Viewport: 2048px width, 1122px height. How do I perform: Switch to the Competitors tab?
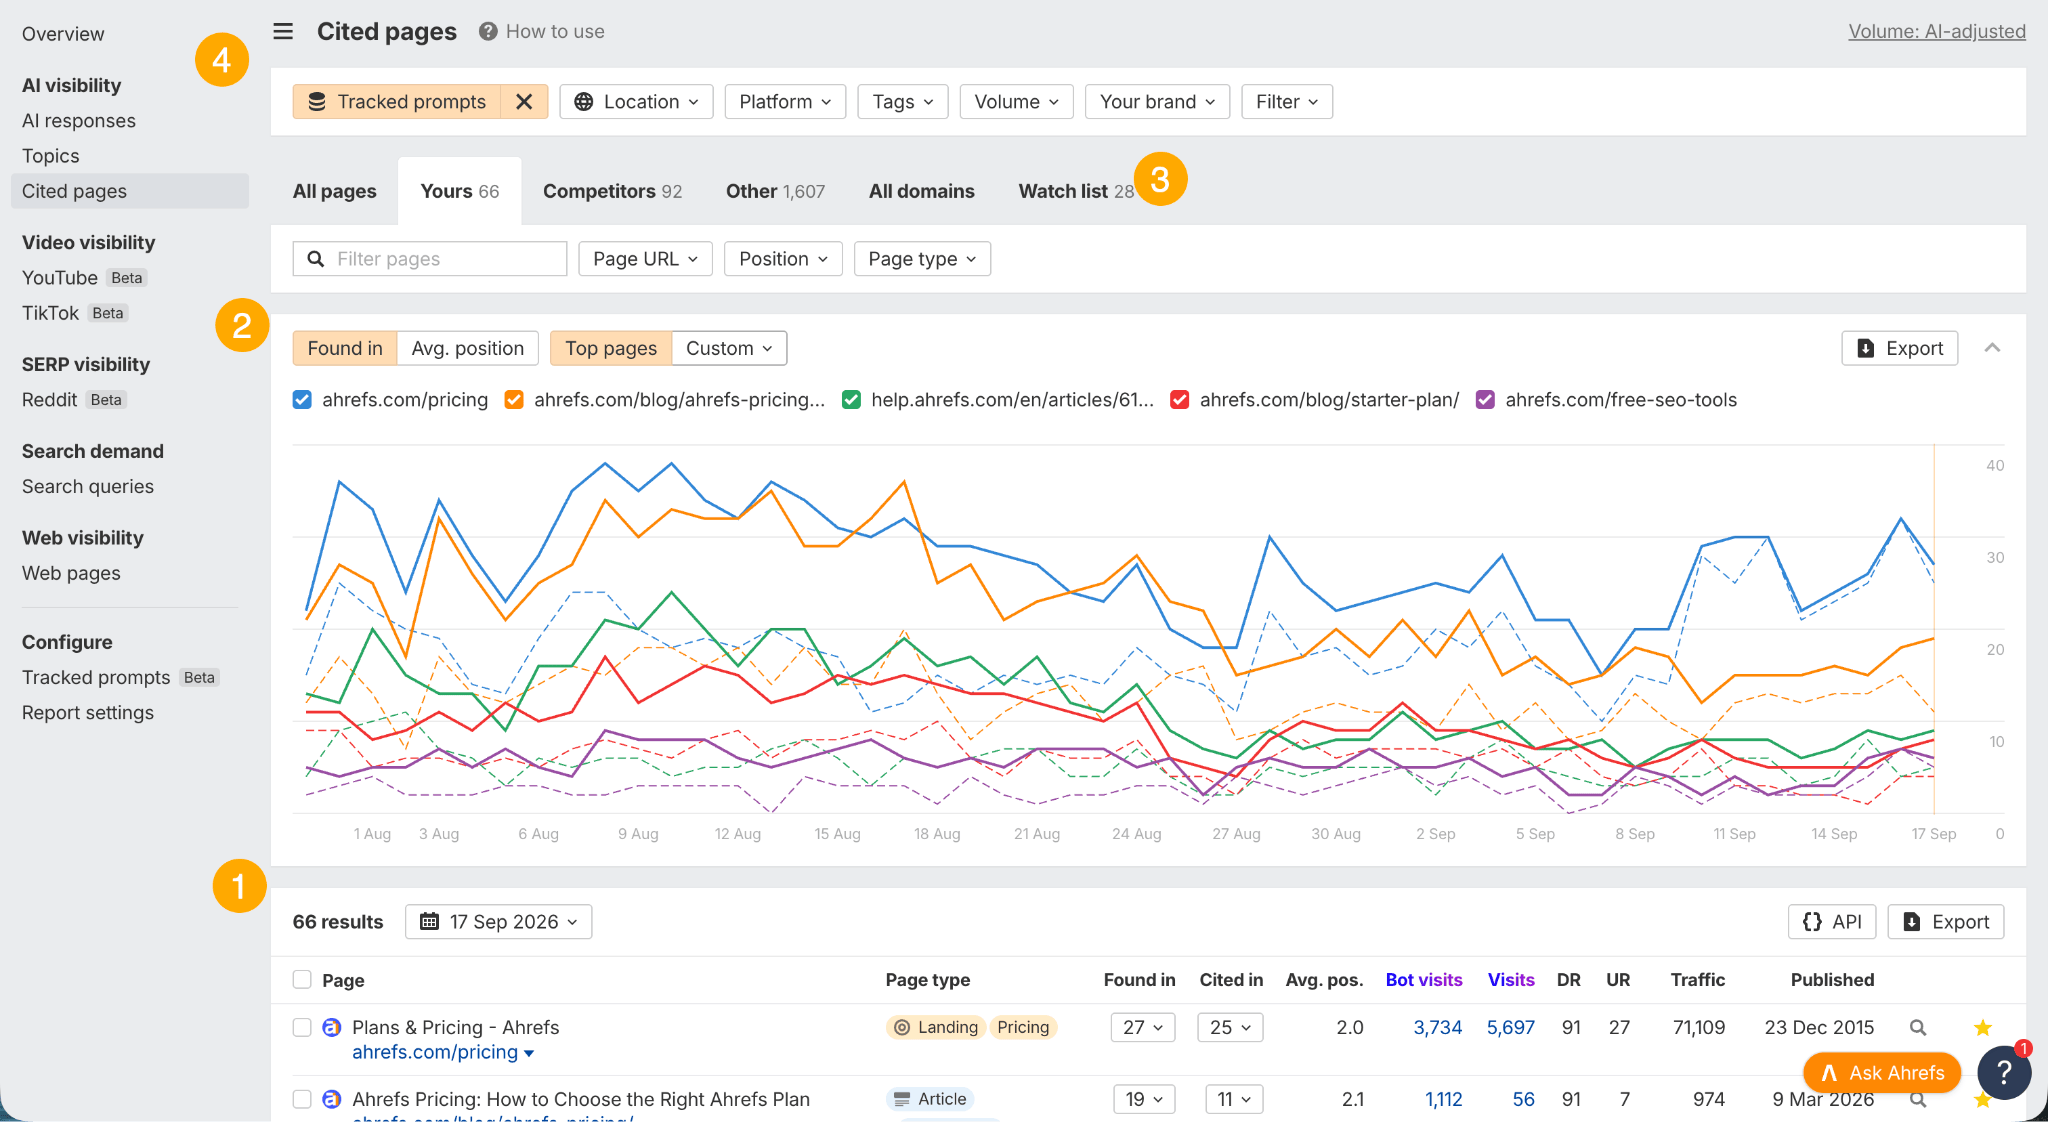pyautogui.click(x=612, y=191)
